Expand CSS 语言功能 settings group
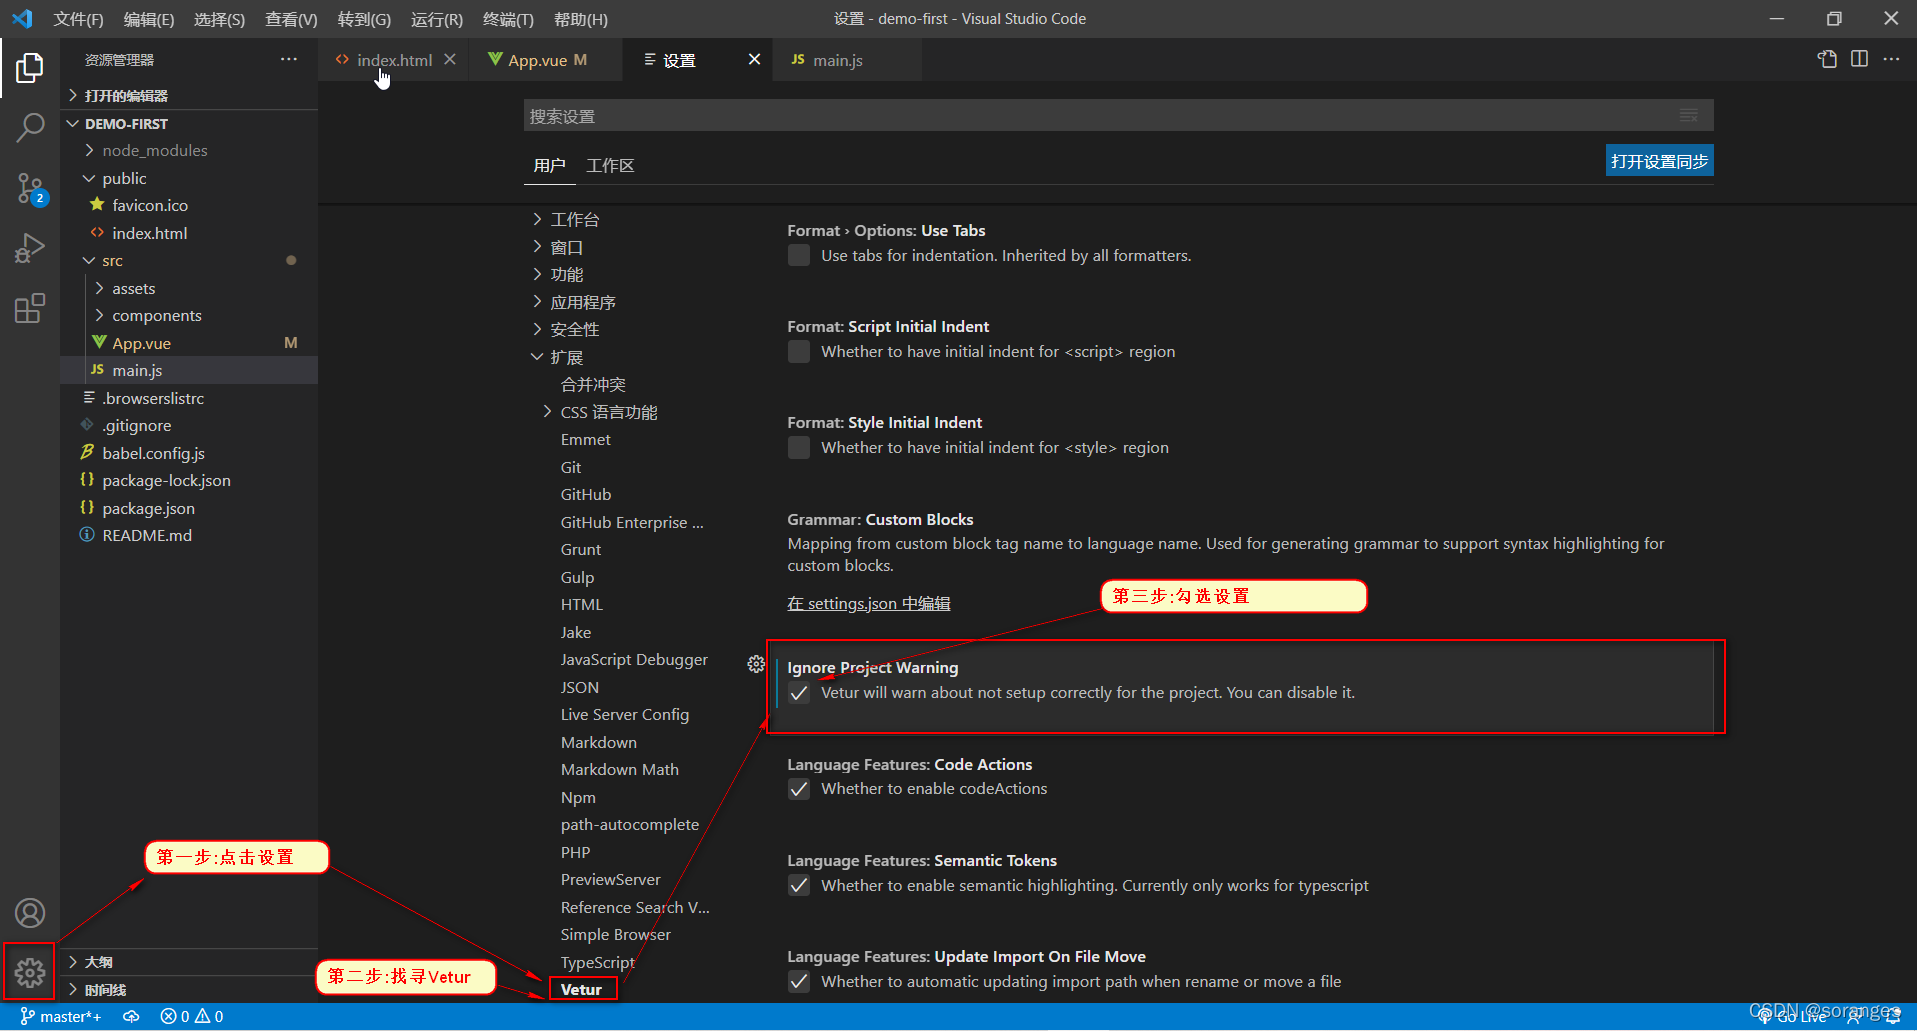Viewport: 1917px width, 1031px height. [x=609, y=412]
